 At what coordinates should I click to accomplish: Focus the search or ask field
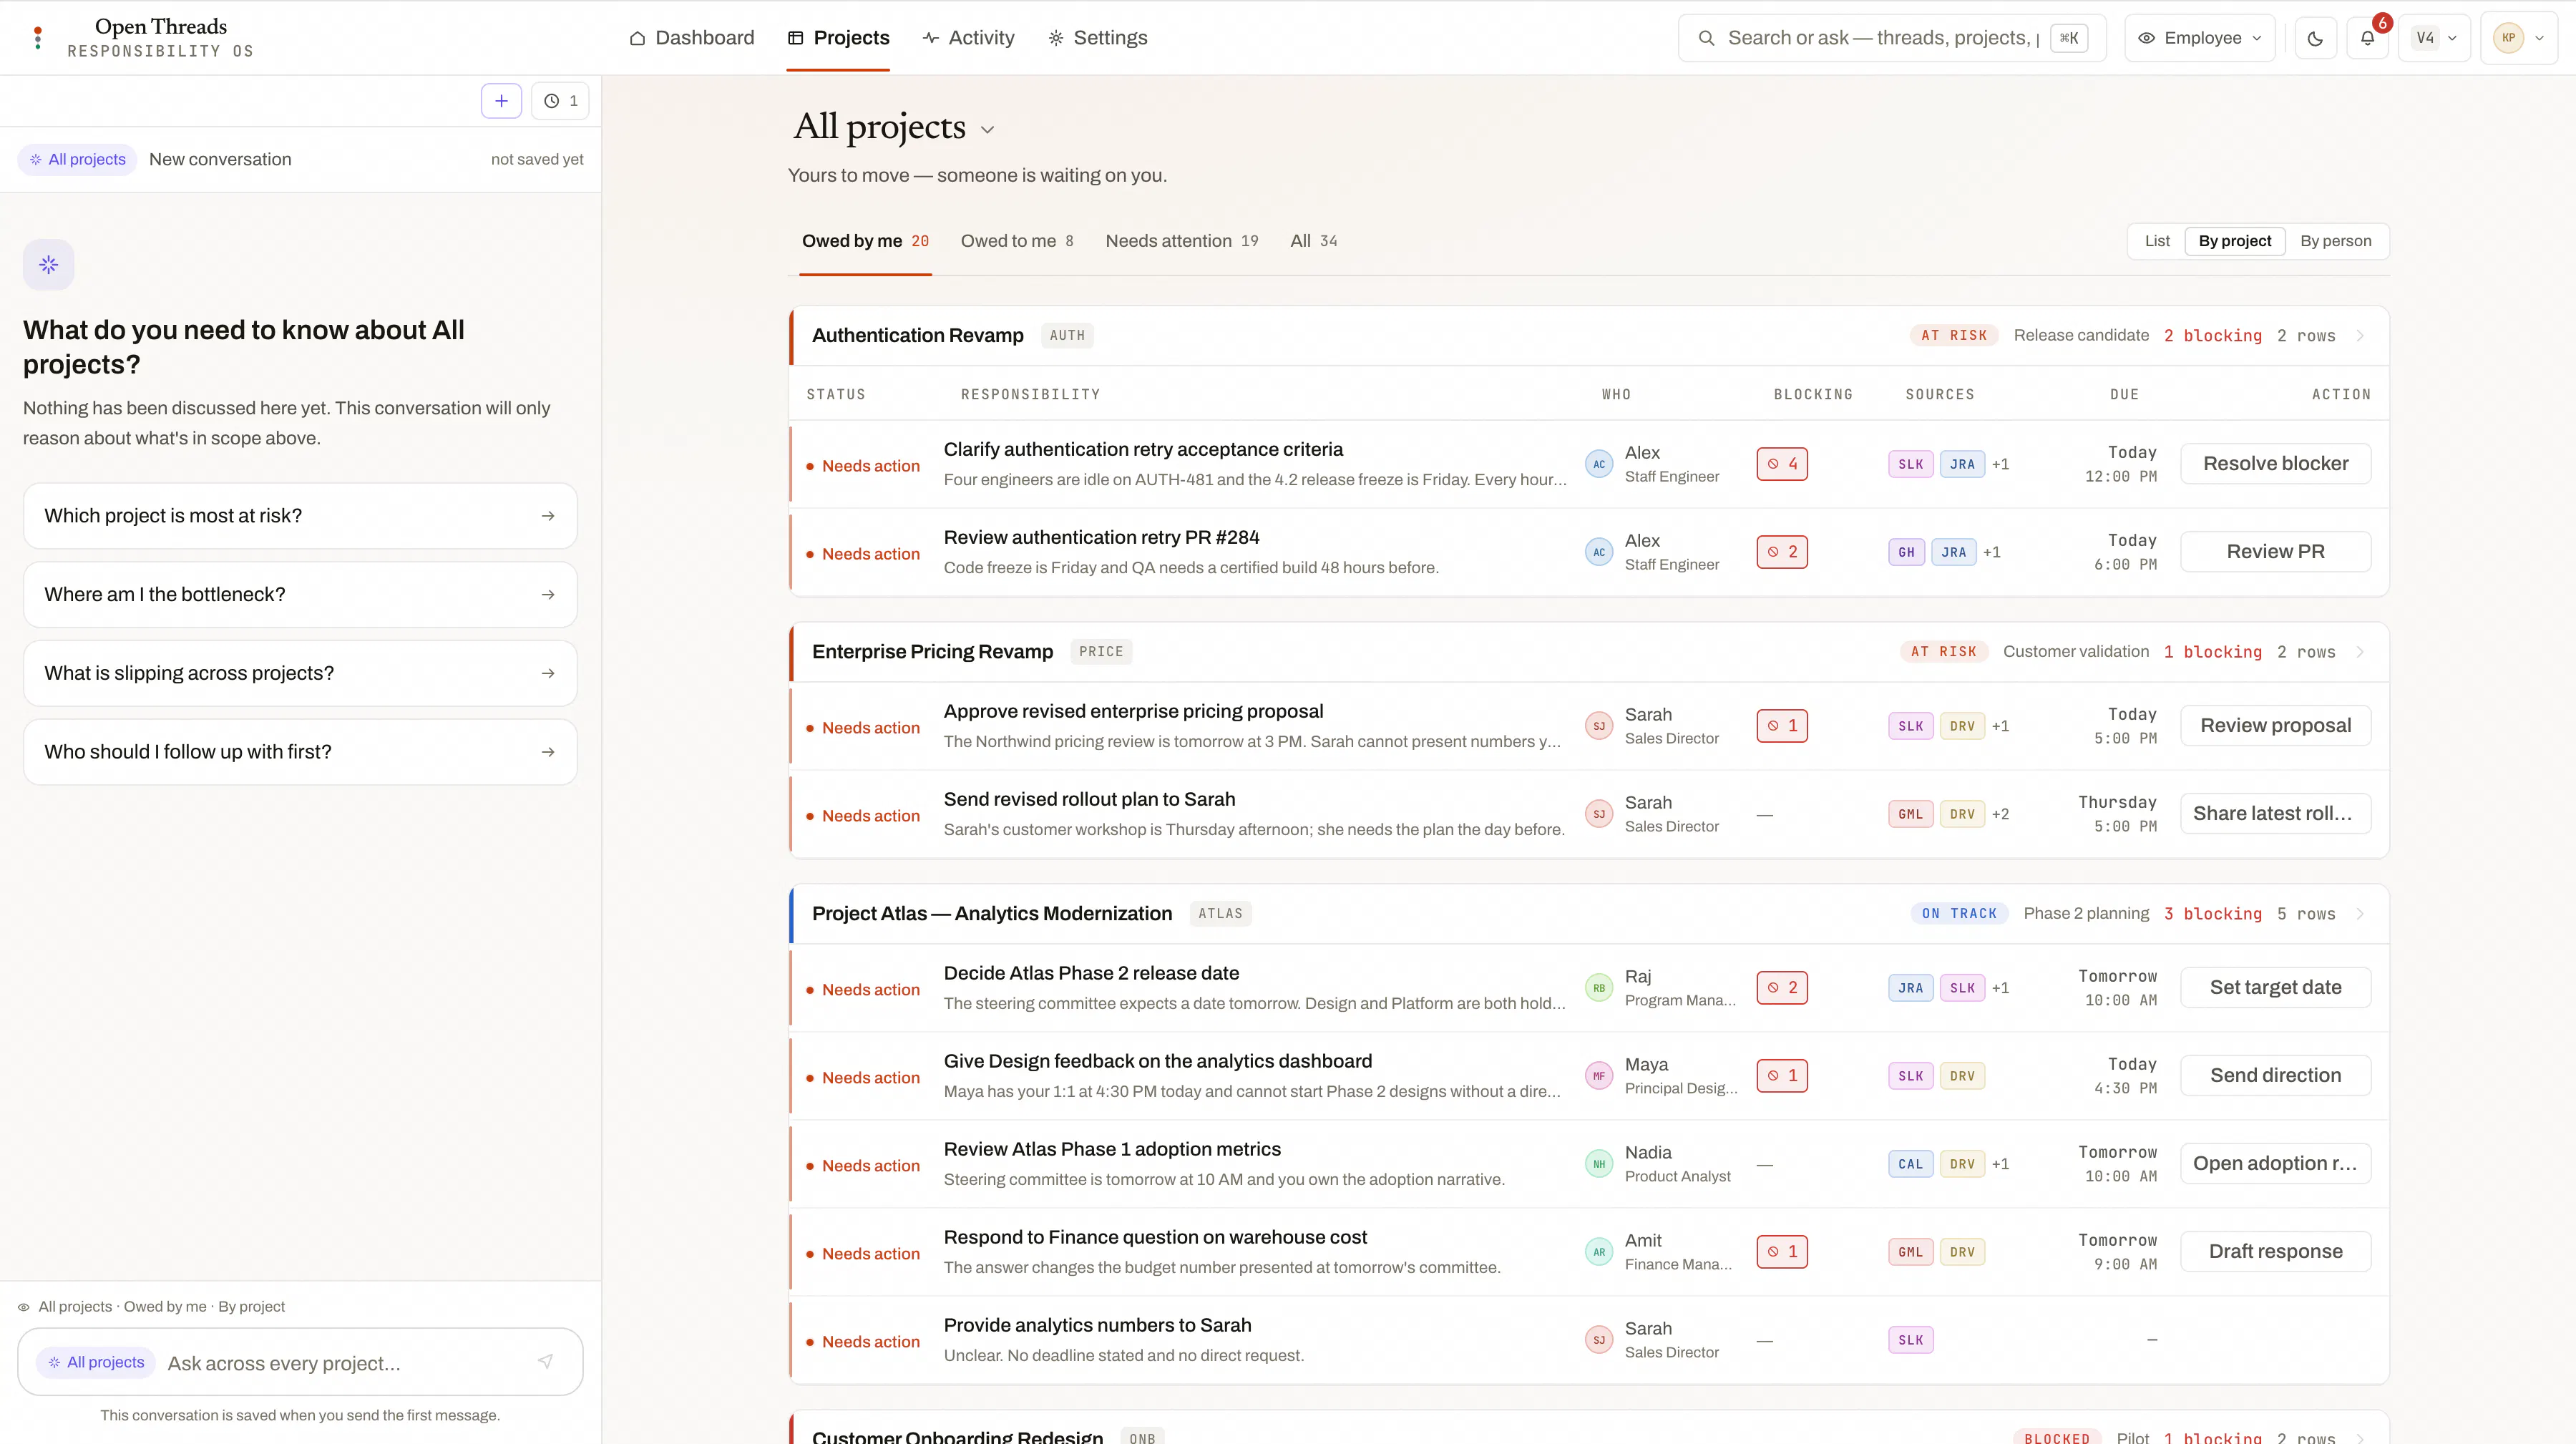point(1892,38)
